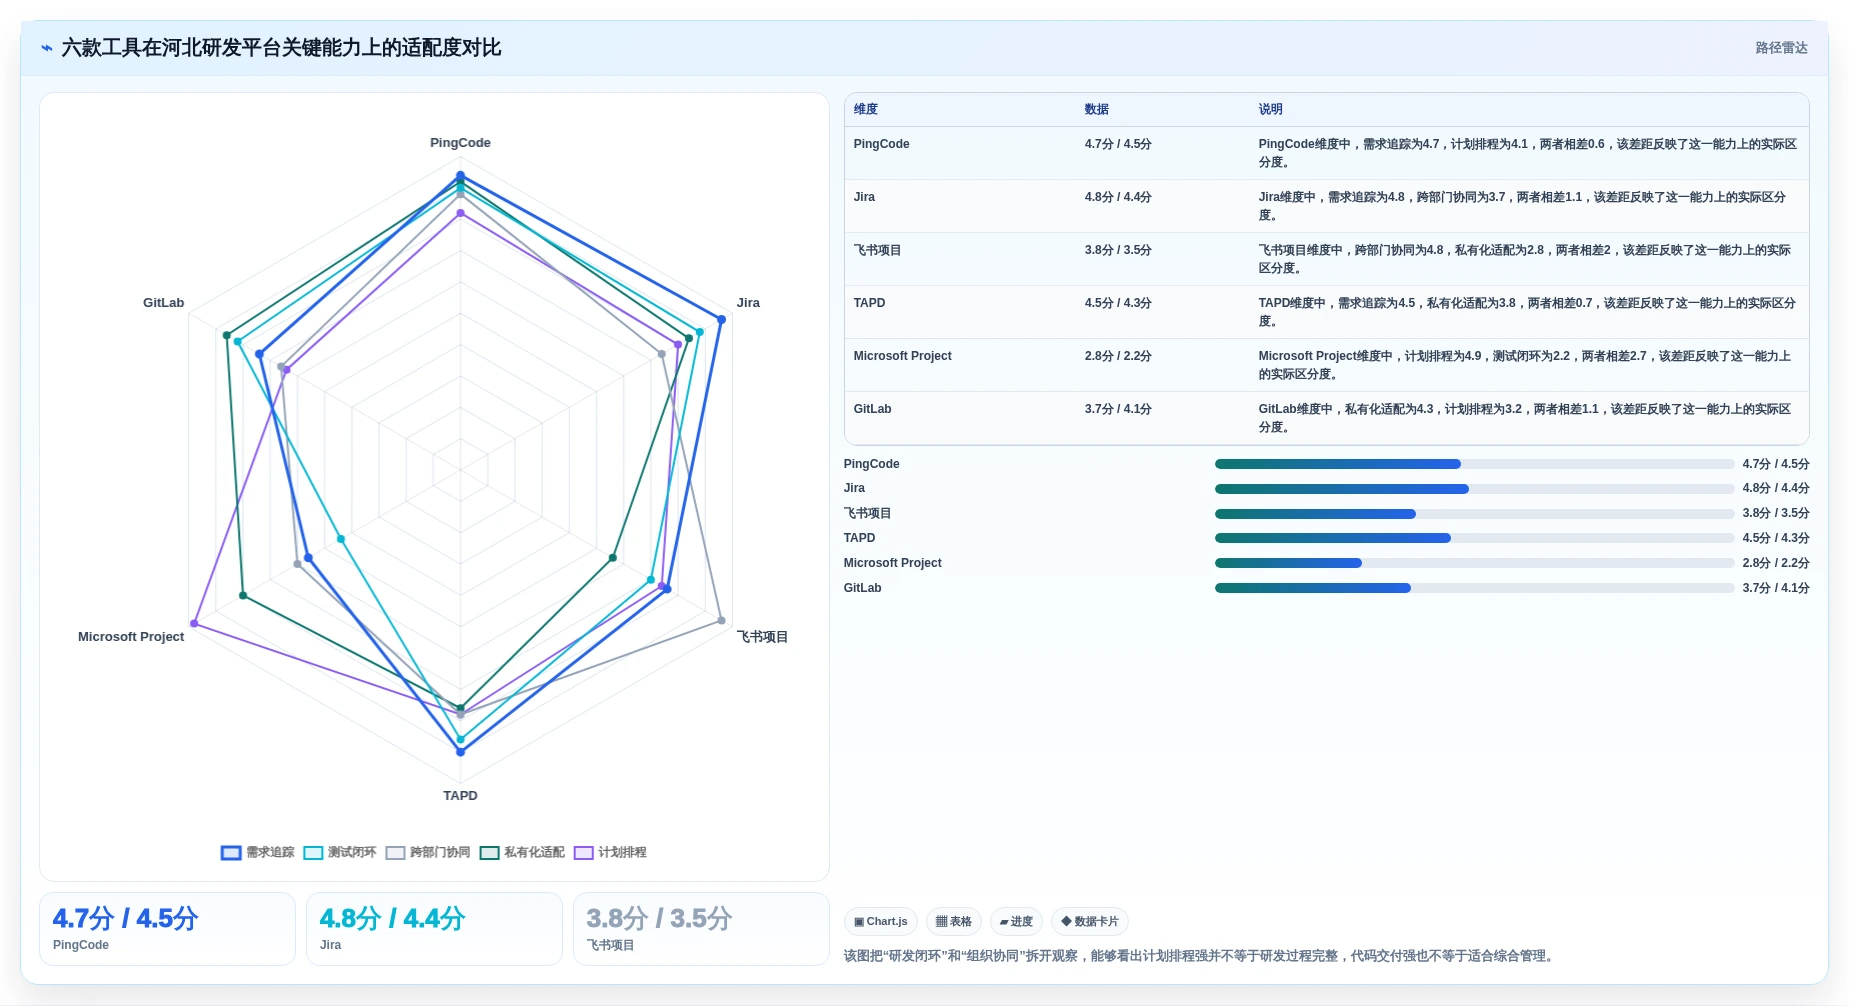The height and width of the screenshot is (1006, 1849).
Task: Click the 跨部门协同 legend label
Action: point(440,853)
